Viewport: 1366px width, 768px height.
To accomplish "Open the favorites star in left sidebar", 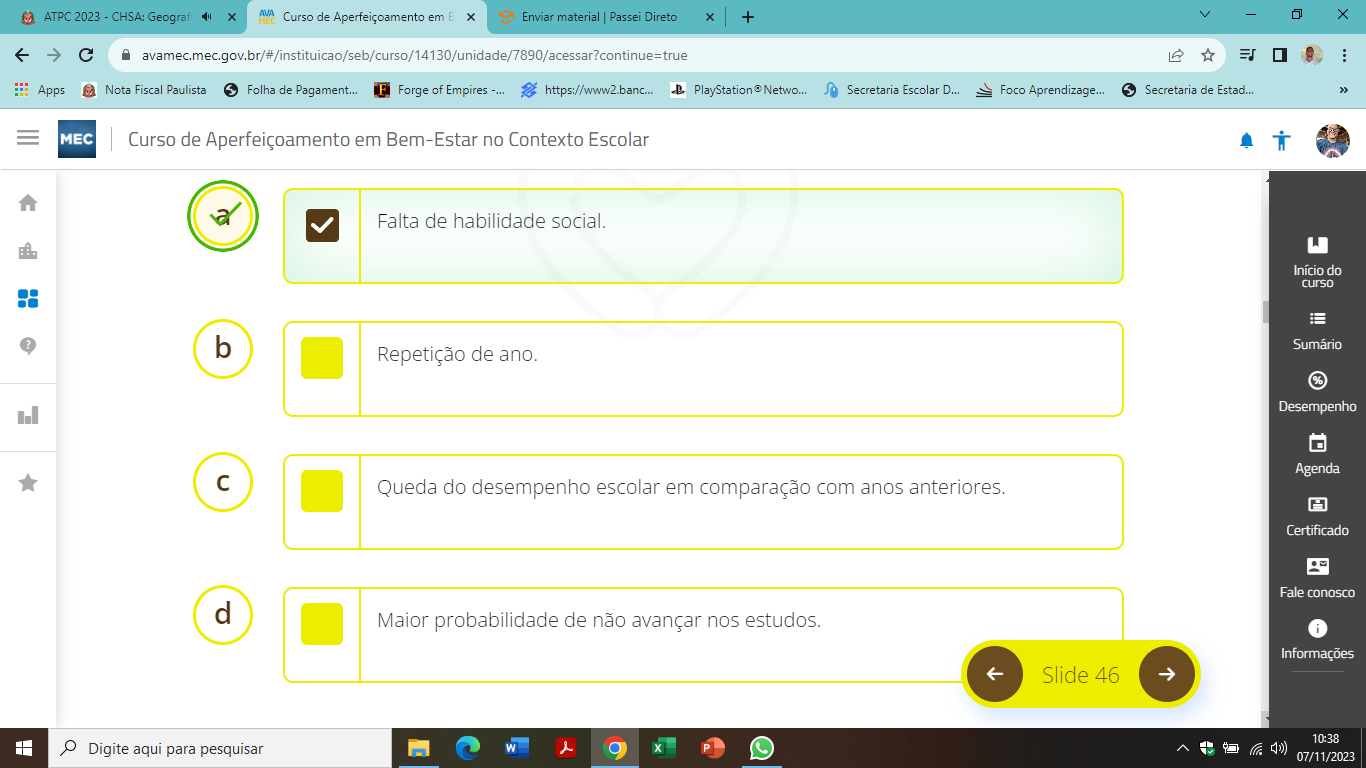I will coord(28,483).
